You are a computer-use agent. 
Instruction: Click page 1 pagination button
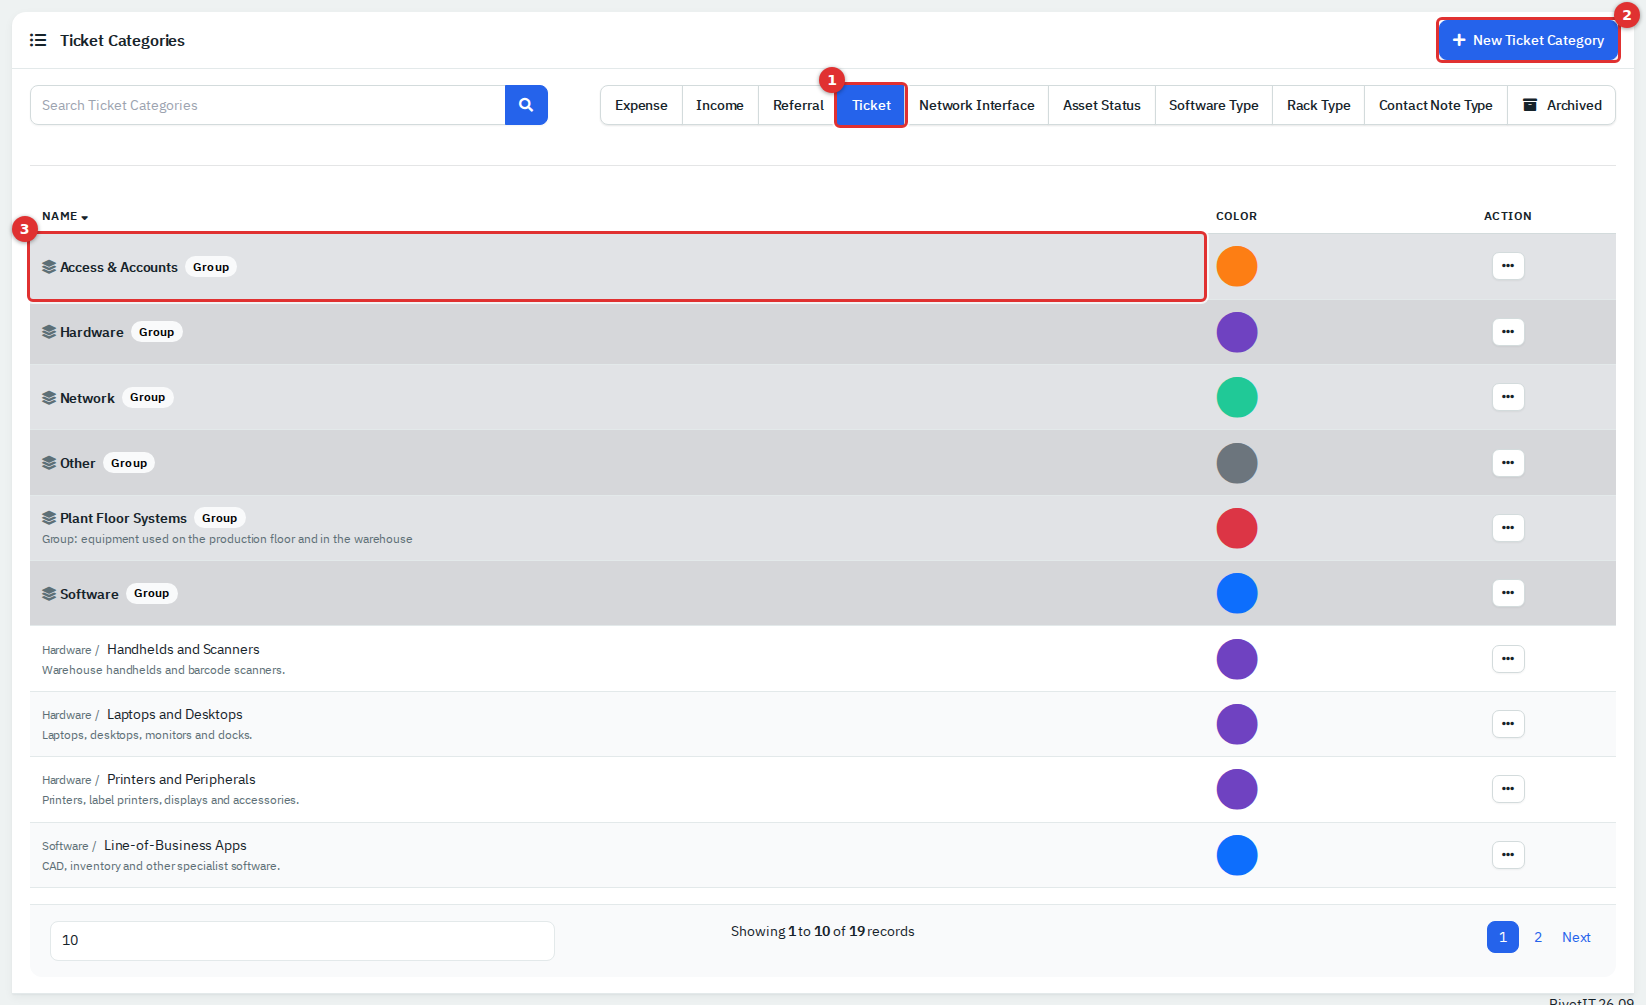(1503, 937)
